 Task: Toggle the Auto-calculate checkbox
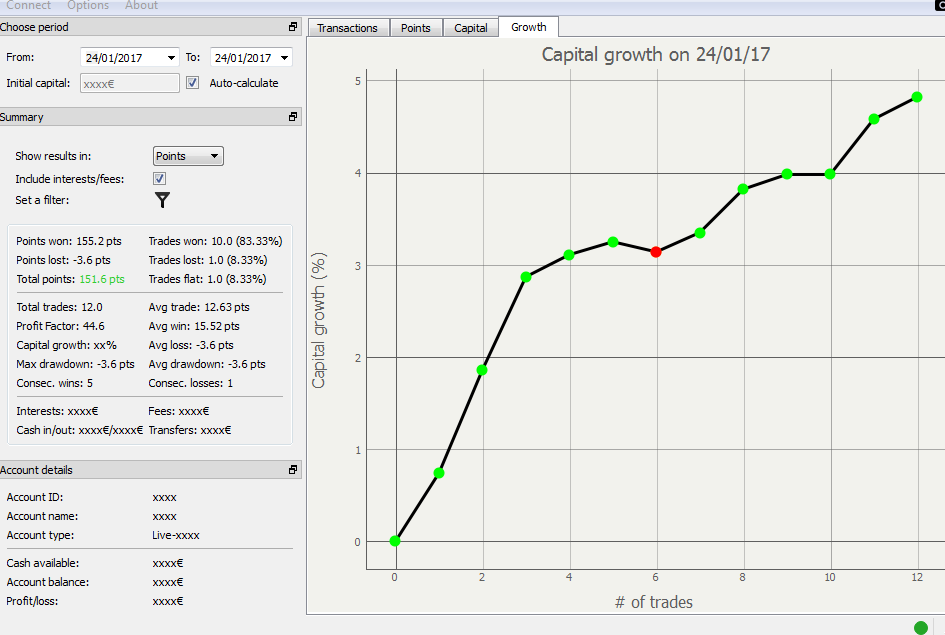pos(192,83)
